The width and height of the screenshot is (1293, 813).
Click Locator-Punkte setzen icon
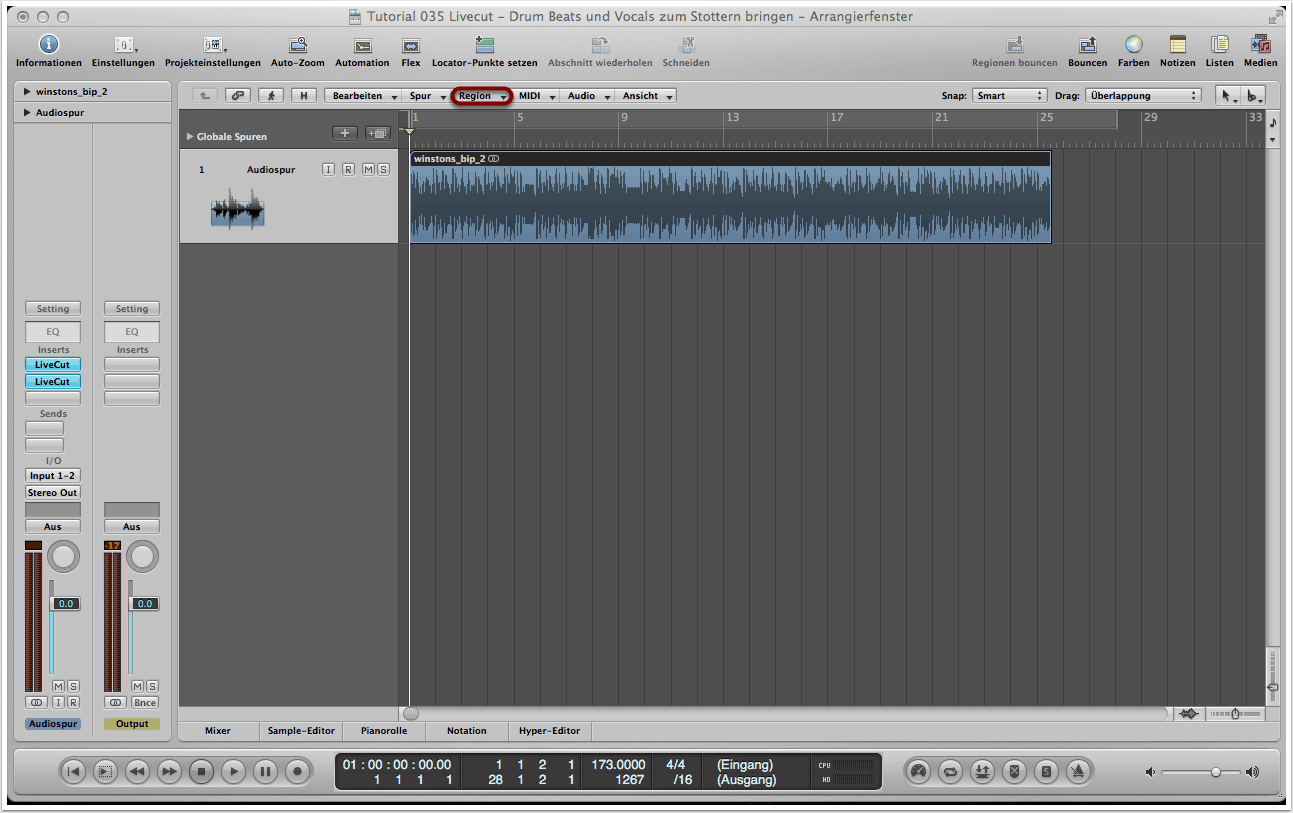pyautogui.click(x=484, y=45)
